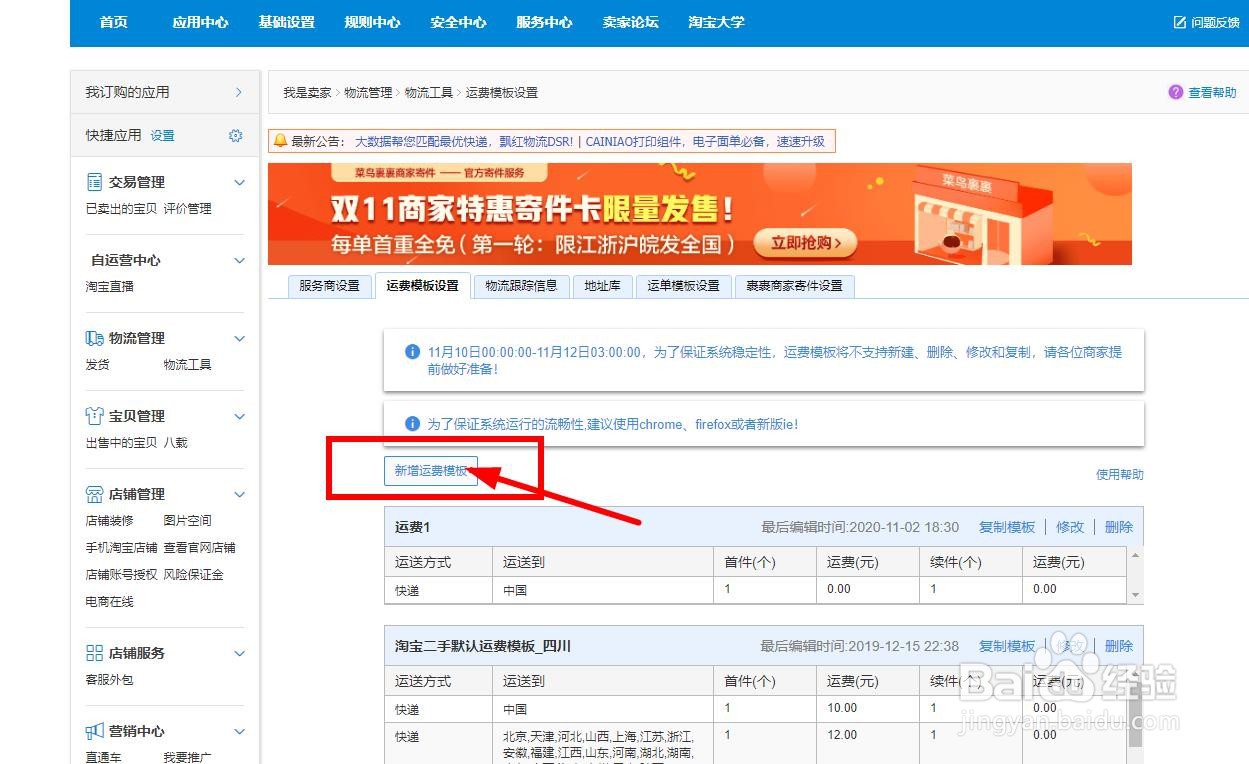Open the 最新公告 announcement text link
Screen dimensions: 1249x764
pos(590,142)
